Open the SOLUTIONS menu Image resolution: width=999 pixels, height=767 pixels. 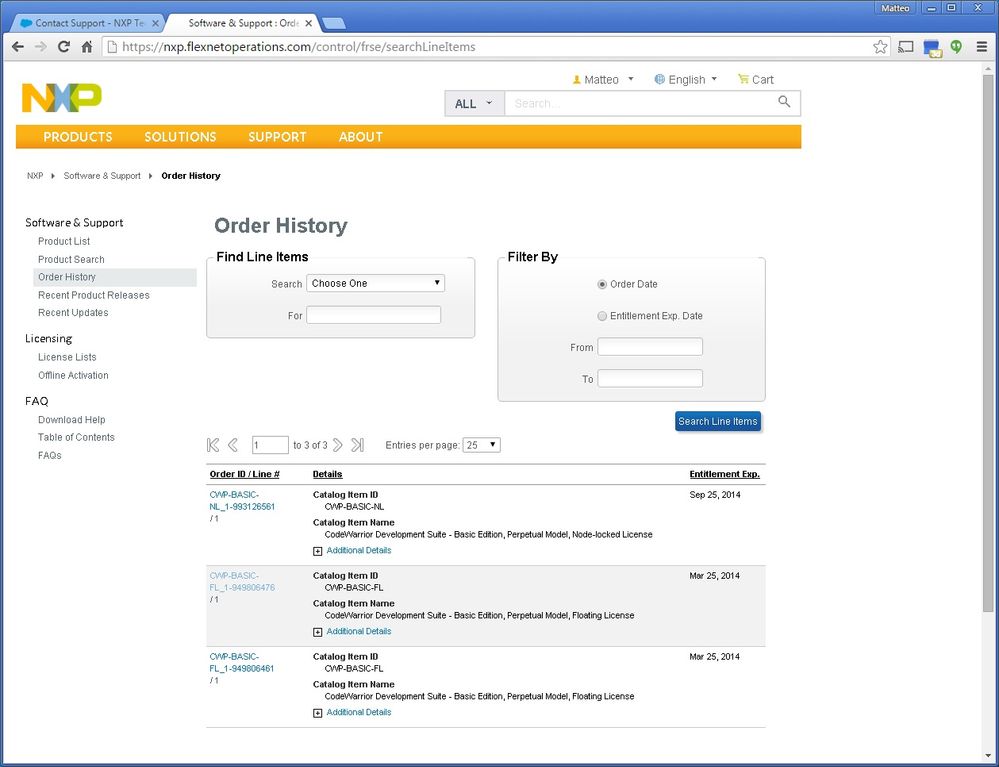tap(180, 137)
